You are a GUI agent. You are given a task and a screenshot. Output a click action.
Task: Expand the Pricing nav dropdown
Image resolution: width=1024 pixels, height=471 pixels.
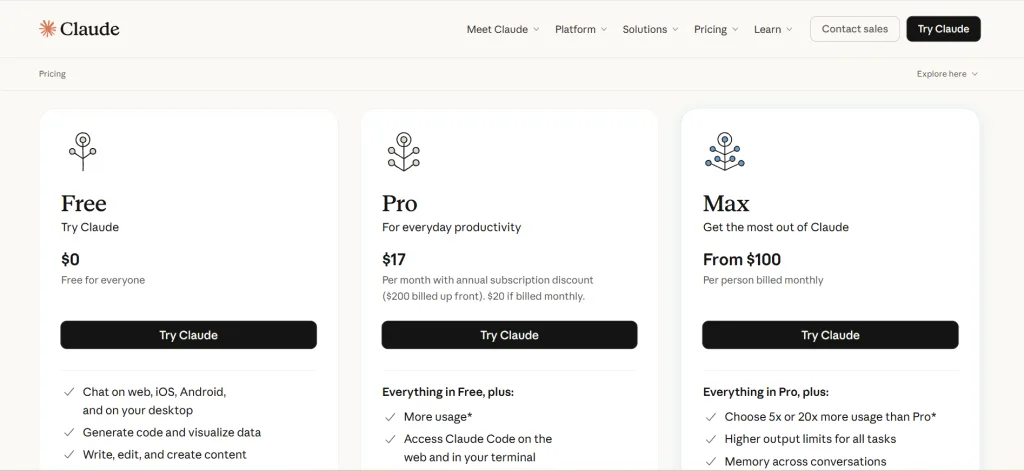click(x=716, y=29)
